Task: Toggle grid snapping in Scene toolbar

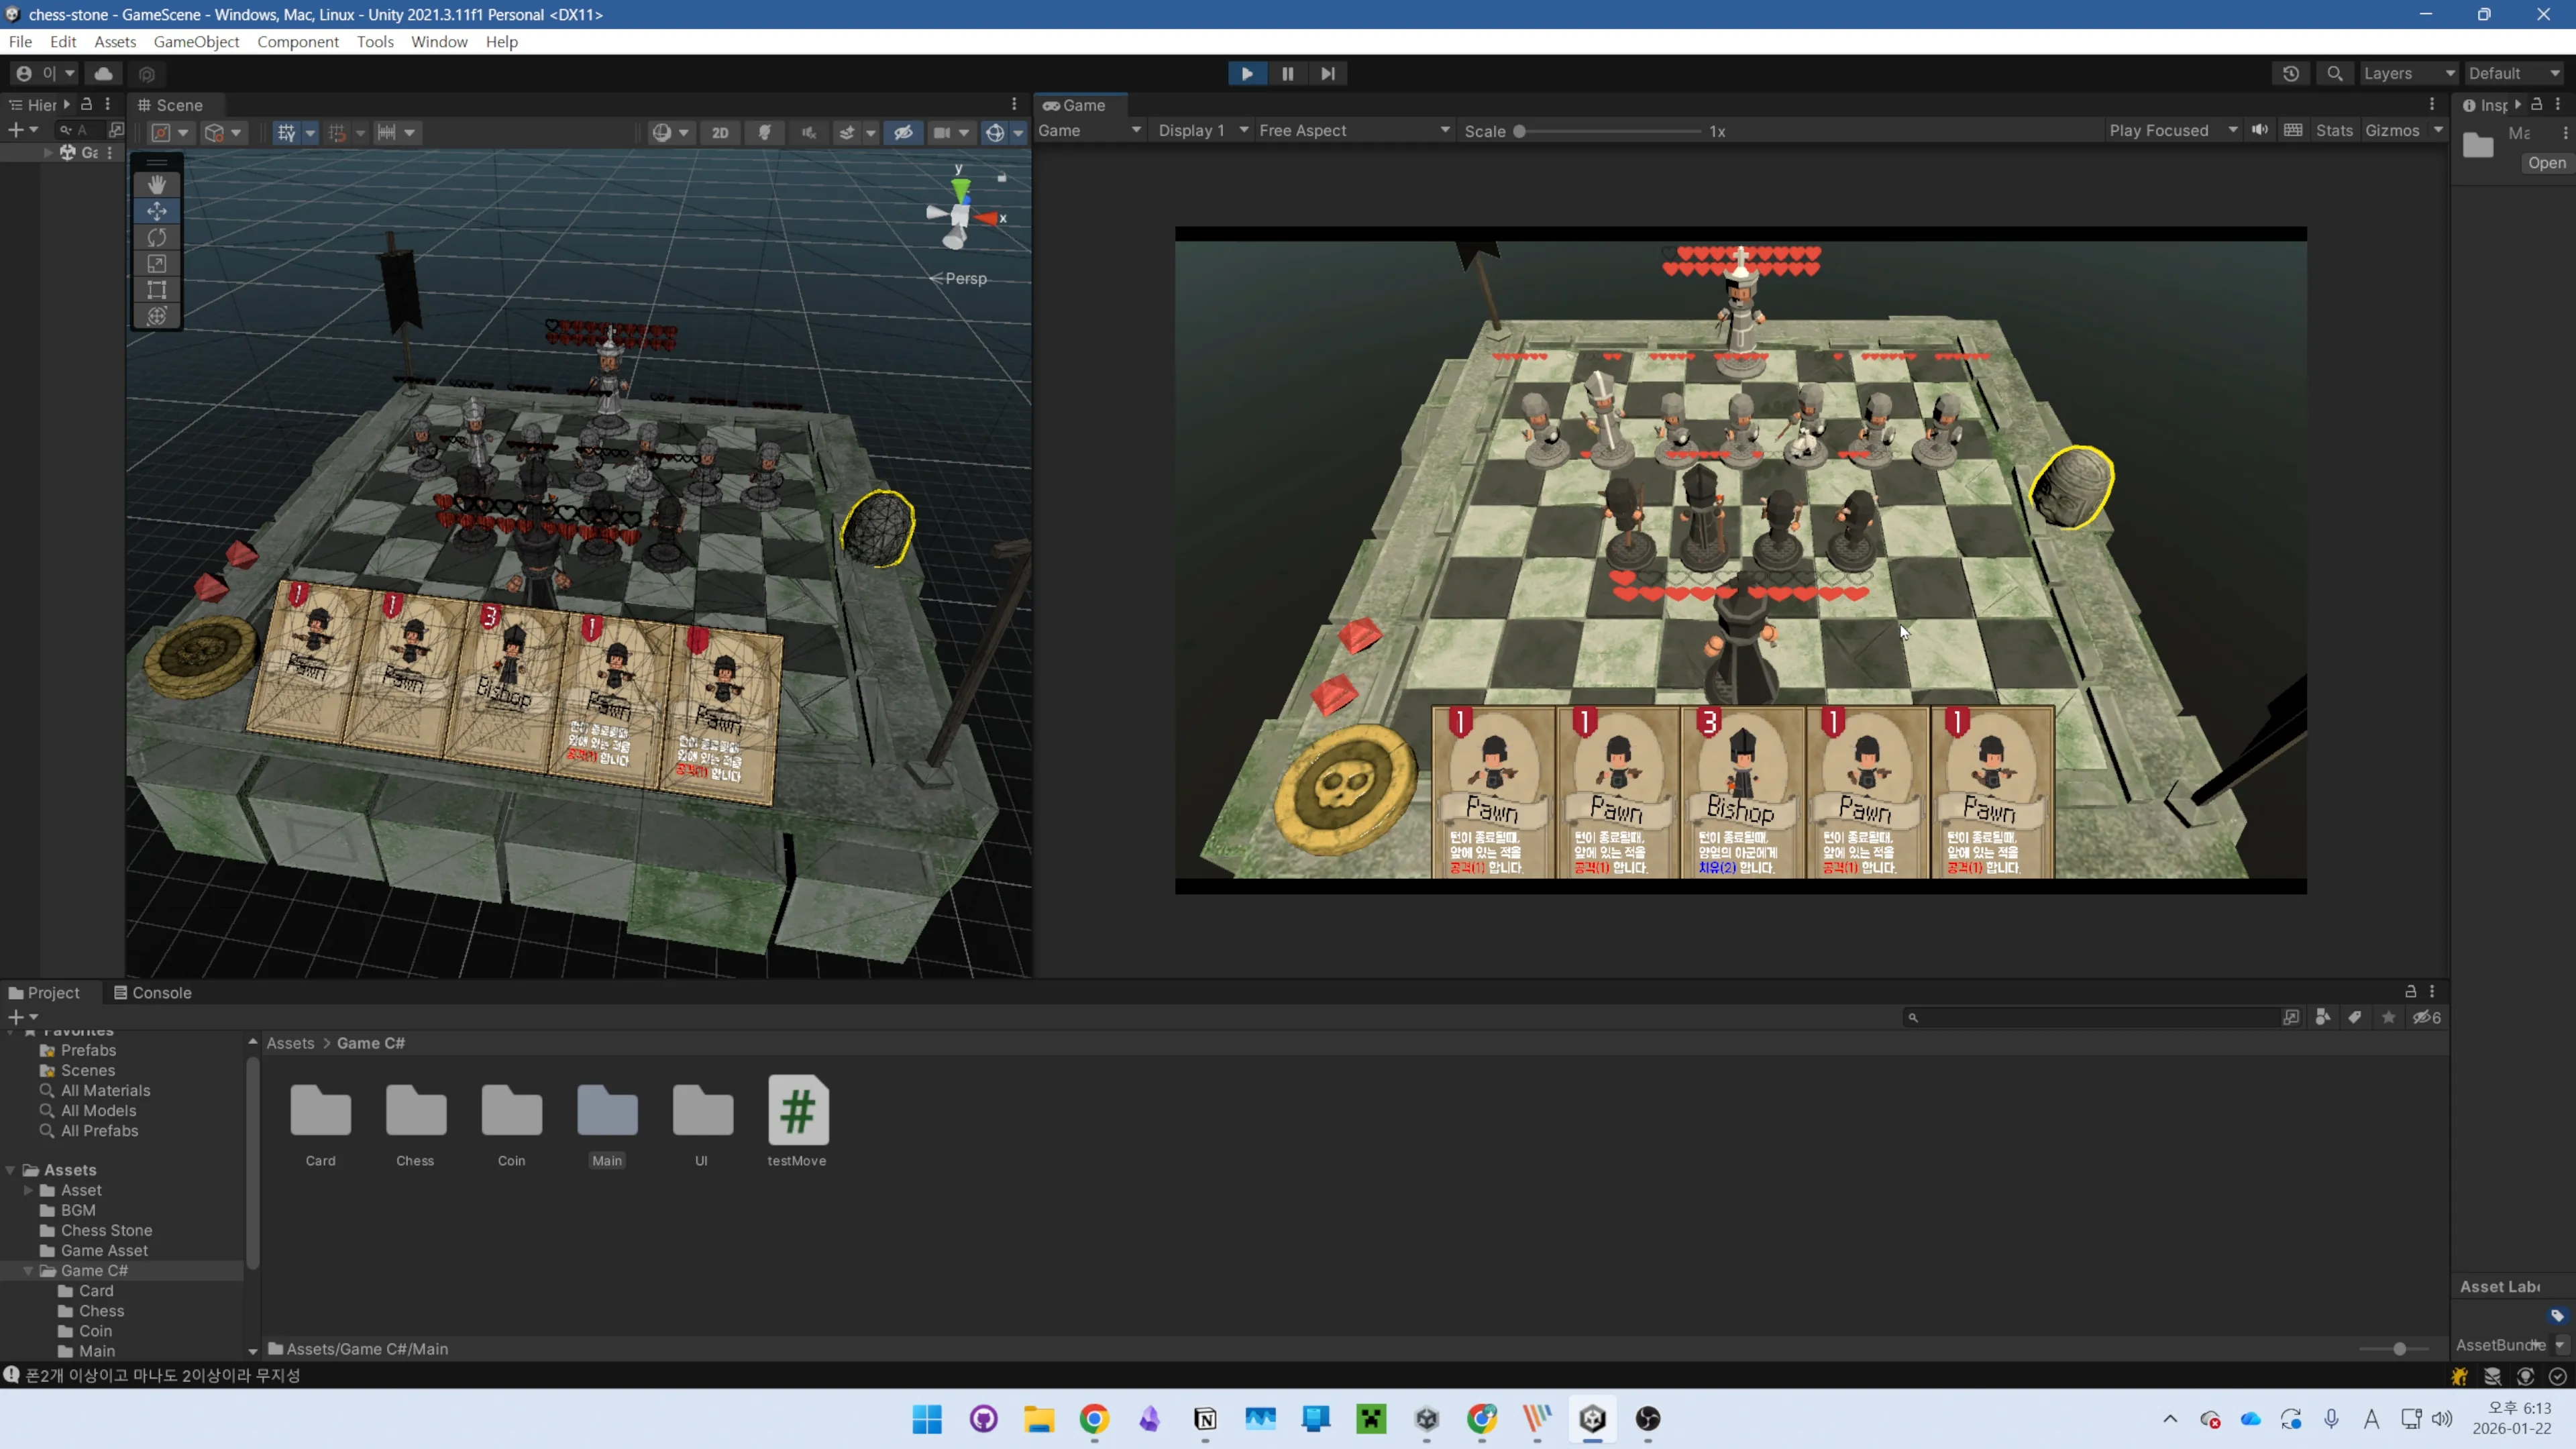Action: pos(337,132)
